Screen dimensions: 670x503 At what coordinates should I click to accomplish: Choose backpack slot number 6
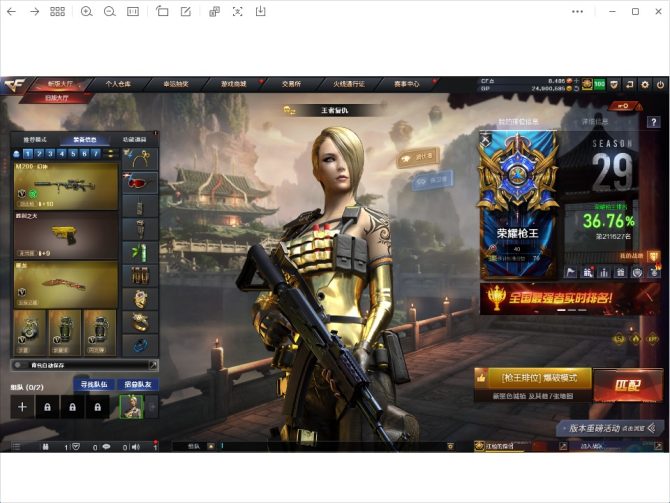tap(84, 153)
